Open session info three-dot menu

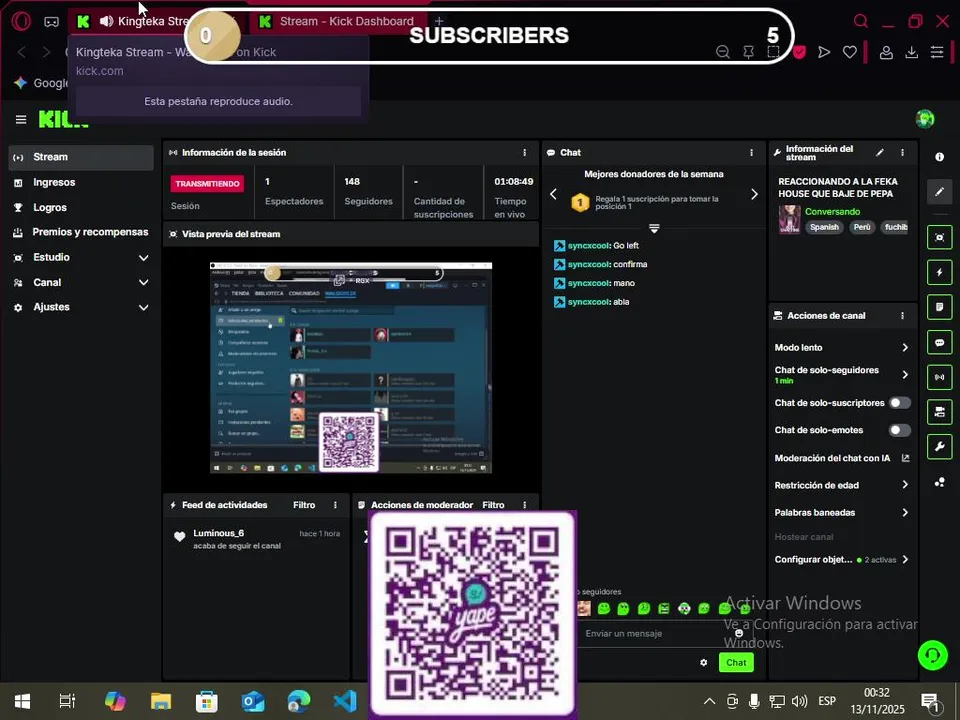tap(524, 152)
